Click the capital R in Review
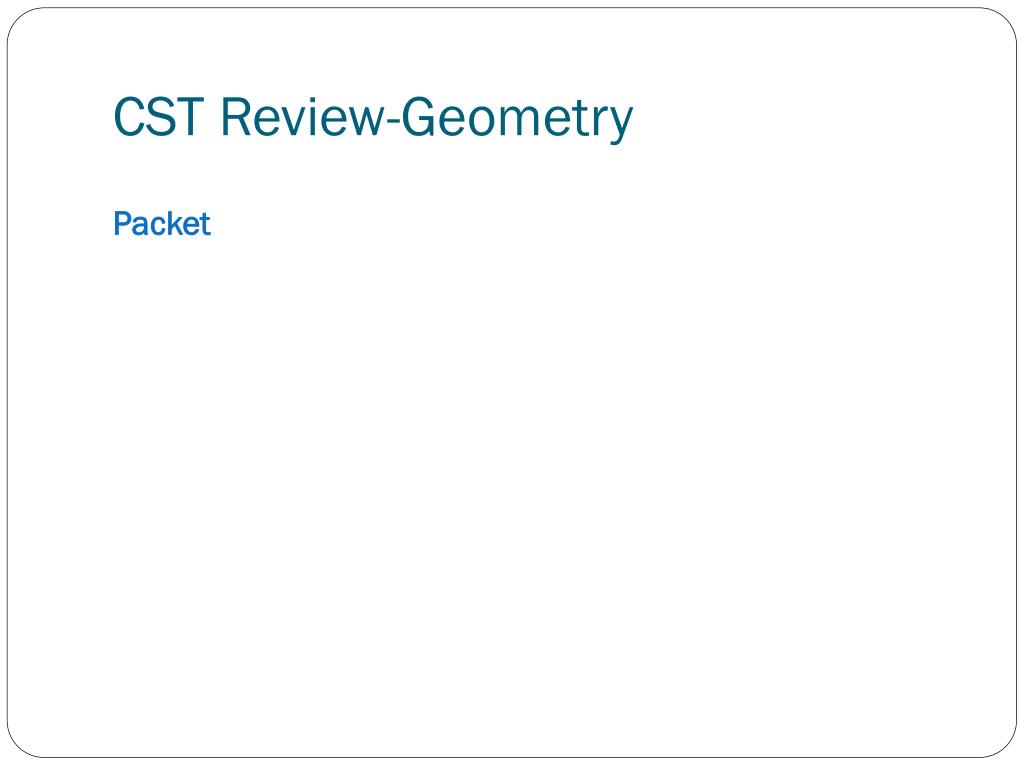This screenshot has height=768, width=1024. [x=236, y=117]
